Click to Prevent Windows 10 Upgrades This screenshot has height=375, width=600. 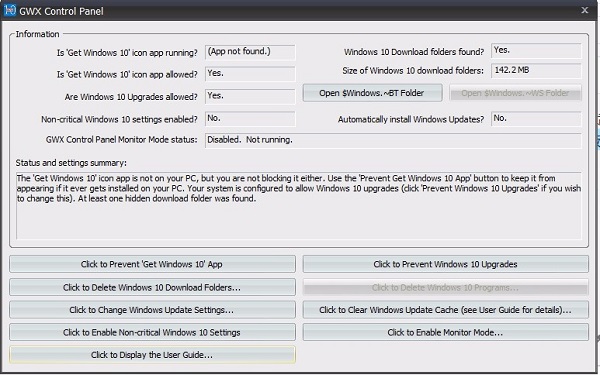pos(445,264)
